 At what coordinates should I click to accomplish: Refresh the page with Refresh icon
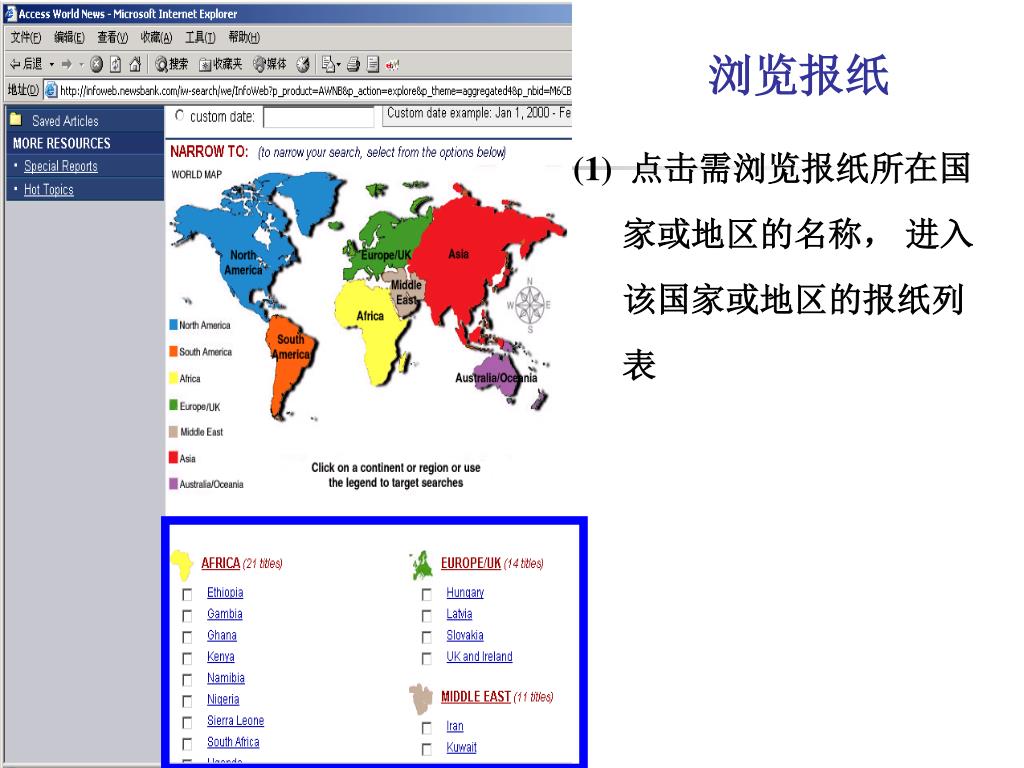coord(116,64)
